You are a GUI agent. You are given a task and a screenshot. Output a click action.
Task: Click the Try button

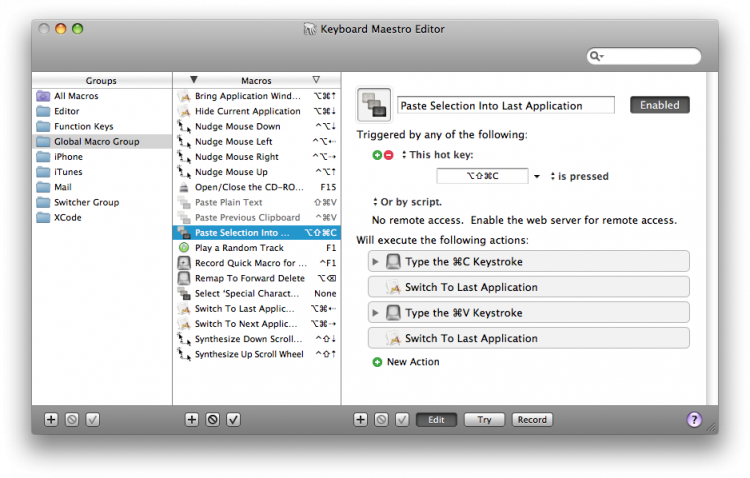[484, 420]
